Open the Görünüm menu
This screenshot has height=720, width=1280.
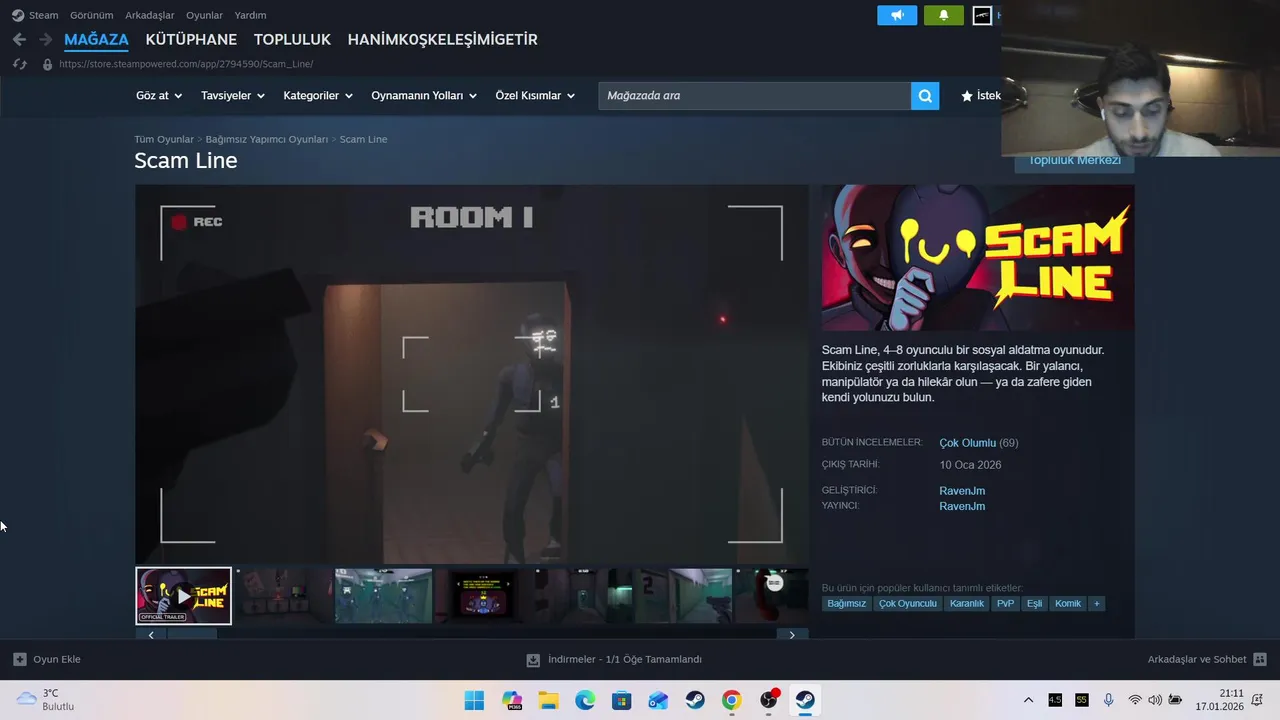[x=91, y=15]
